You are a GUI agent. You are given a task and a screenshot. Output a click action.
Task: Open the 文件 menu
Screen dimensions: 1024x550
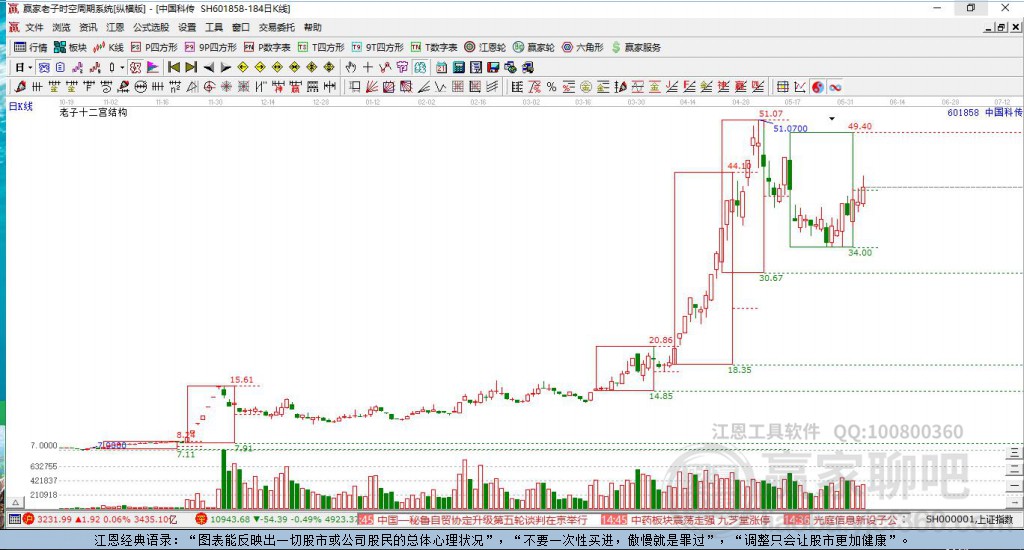click(34, 27)
